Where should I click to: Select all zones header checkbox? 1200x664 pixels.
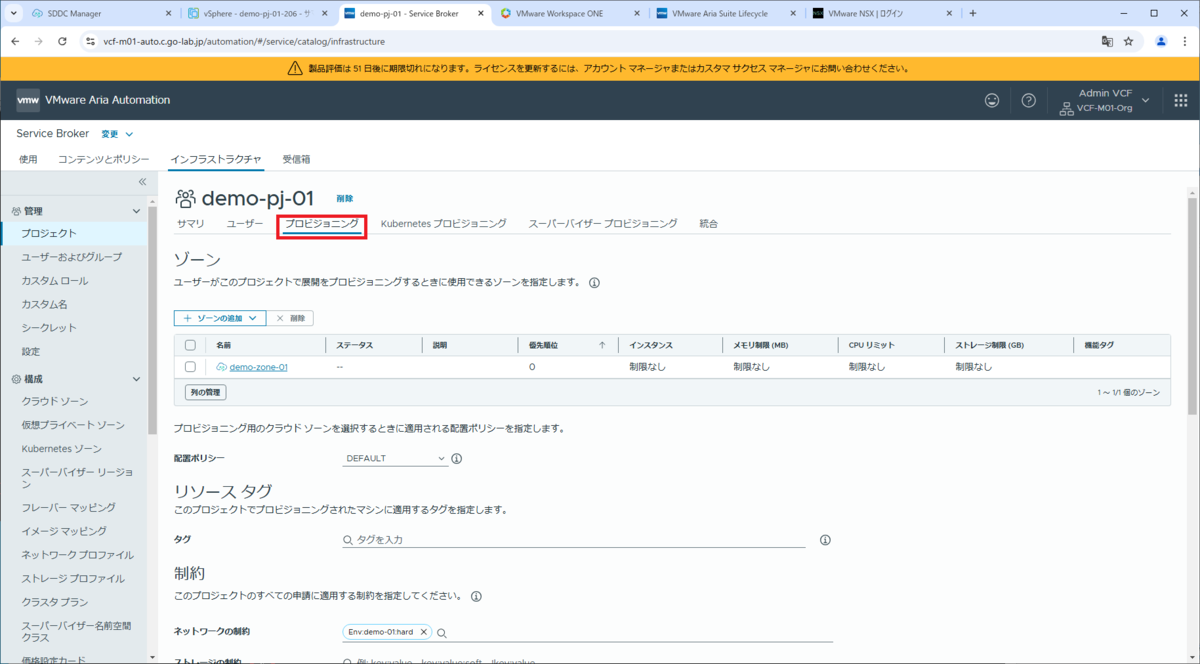(x=191, y=345)
